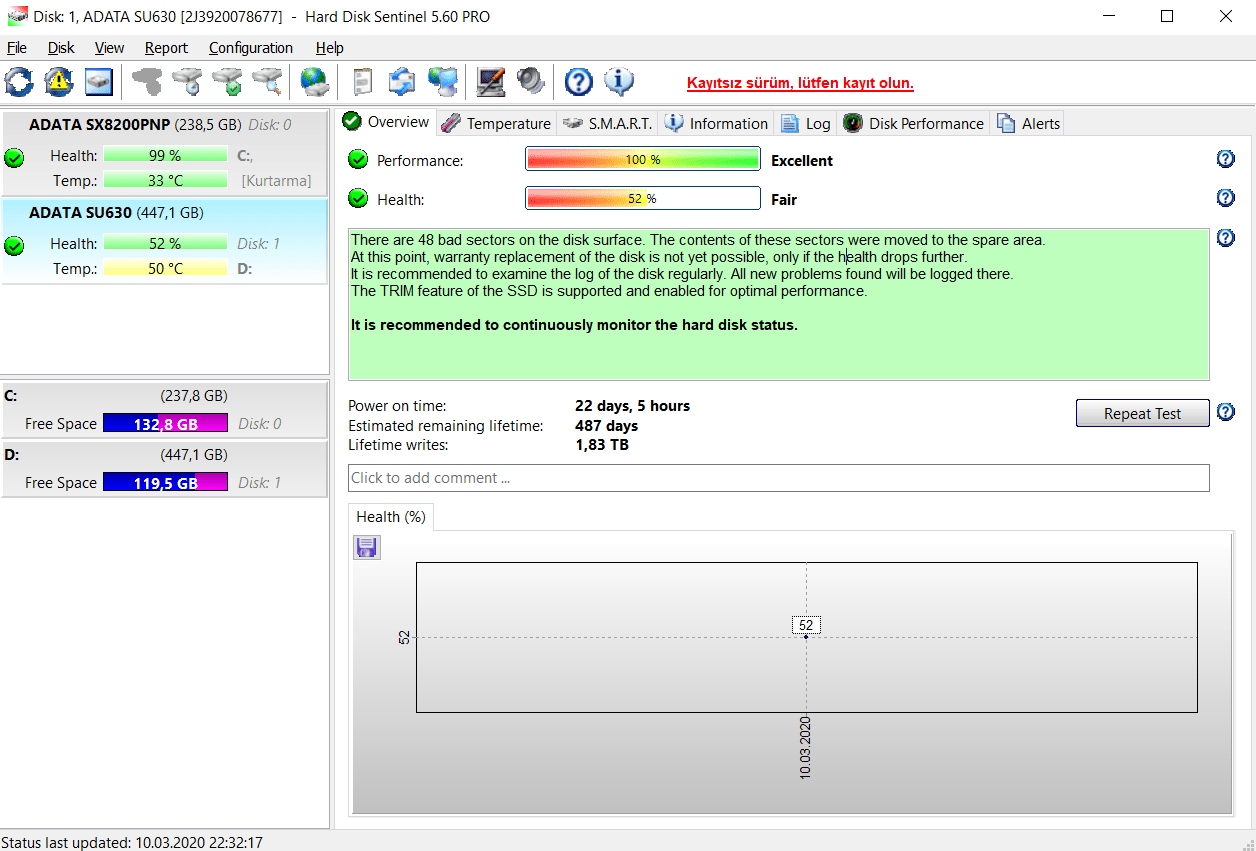This screenshot has height=851, width=1256.
Task: Click the help icon beside Performance row
Action: [x=1226, y=159]
